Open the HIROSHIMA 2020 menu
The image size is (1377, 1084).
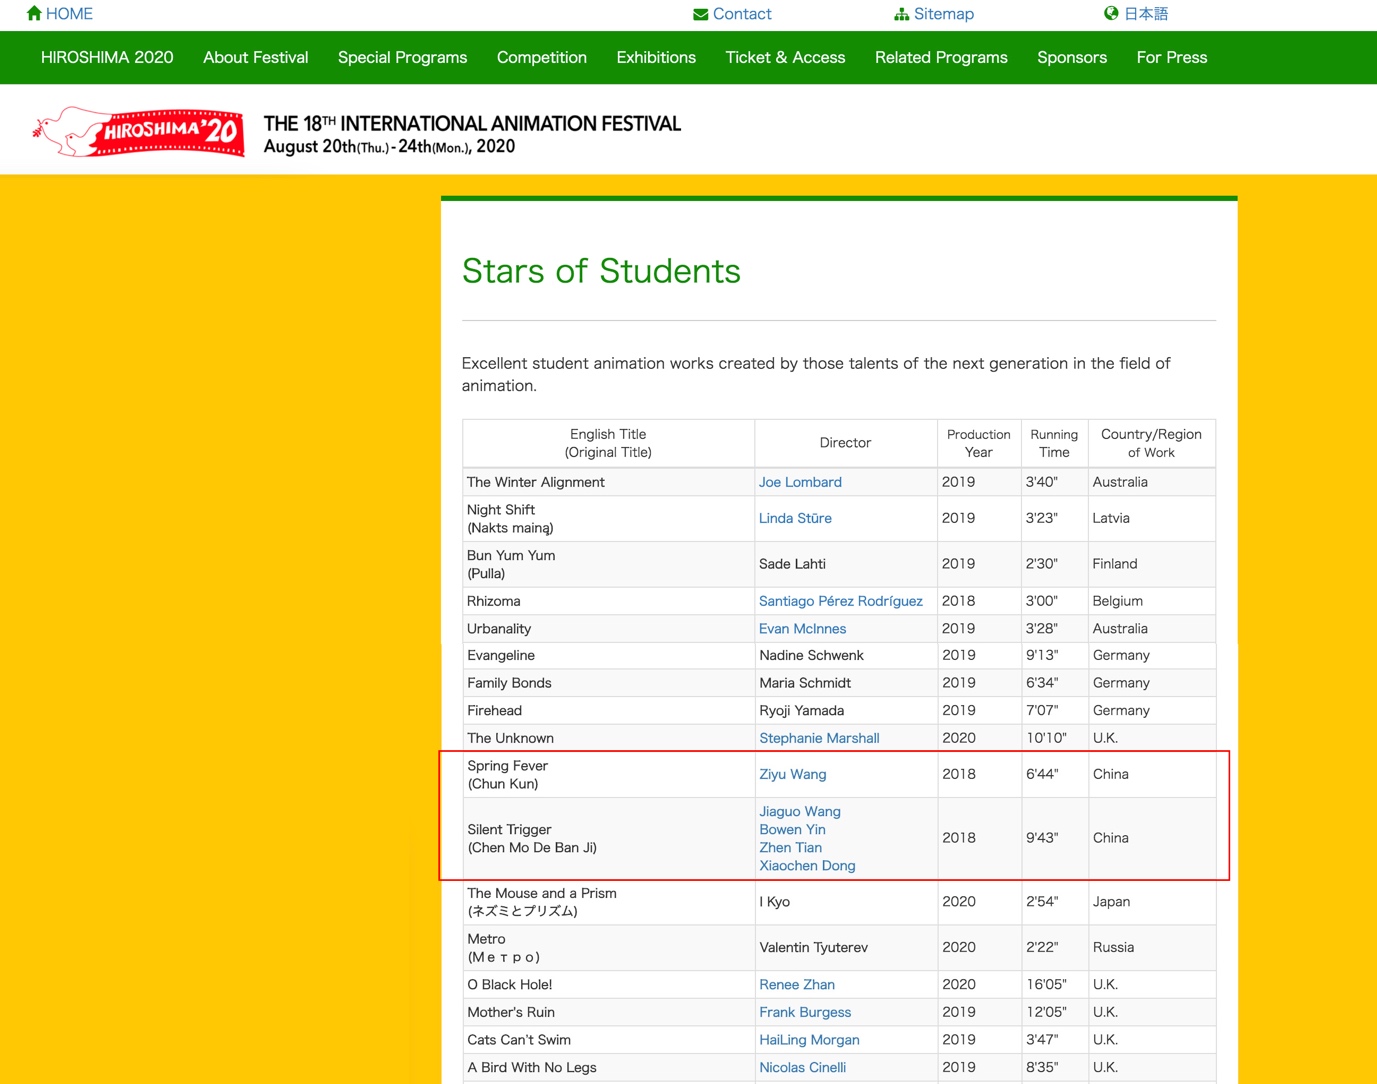(x=107, y=58)
